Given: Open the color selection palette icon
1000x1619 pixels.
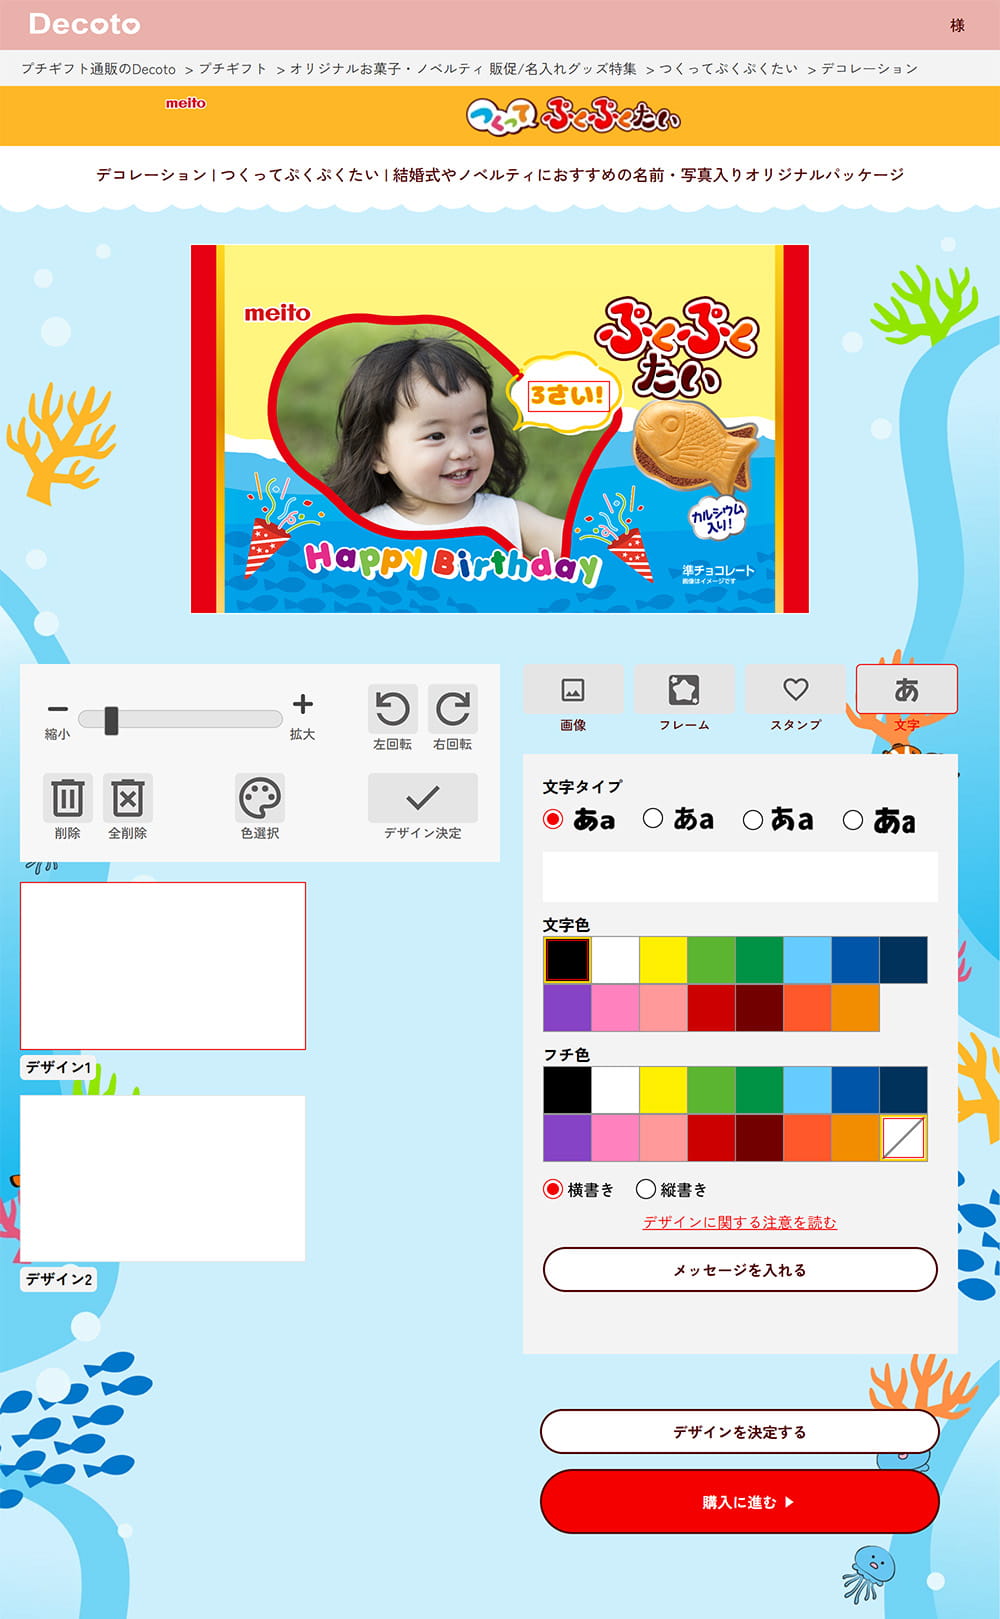Looking at the screenshot, I should click(260, 798).
